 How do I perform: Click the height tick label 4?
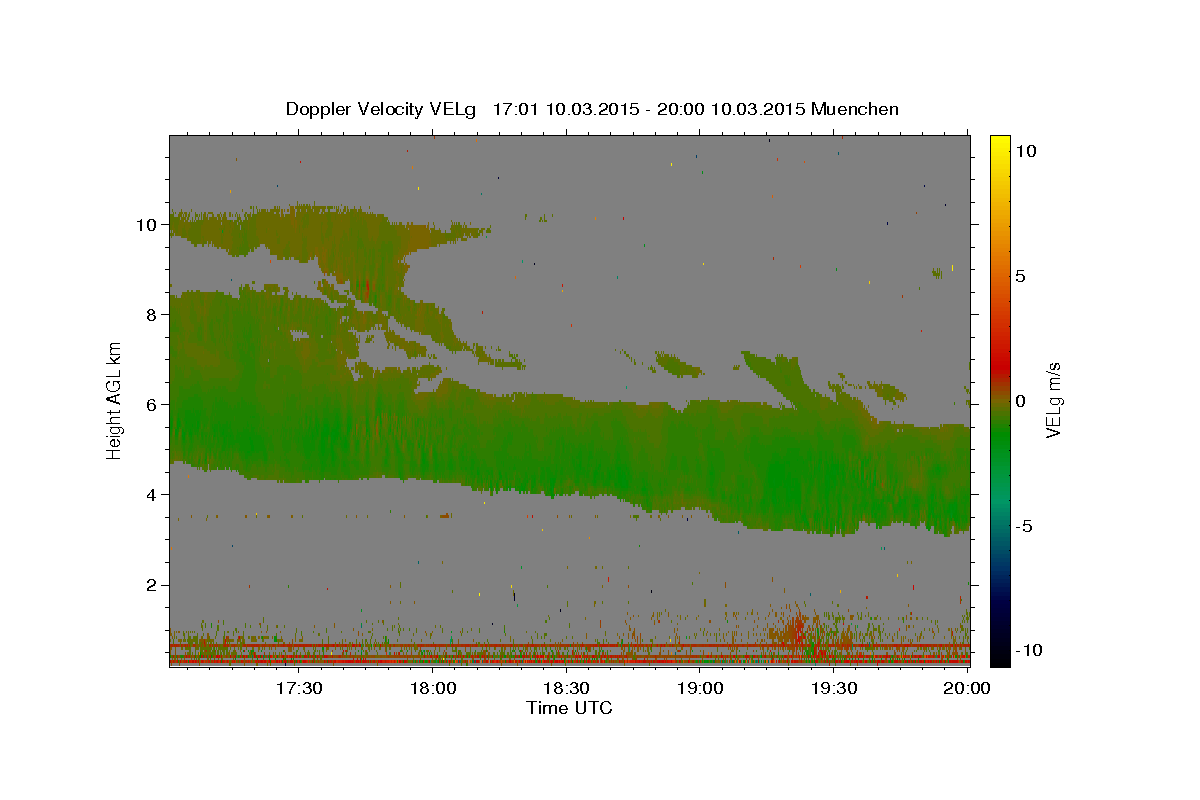(152, 494)
